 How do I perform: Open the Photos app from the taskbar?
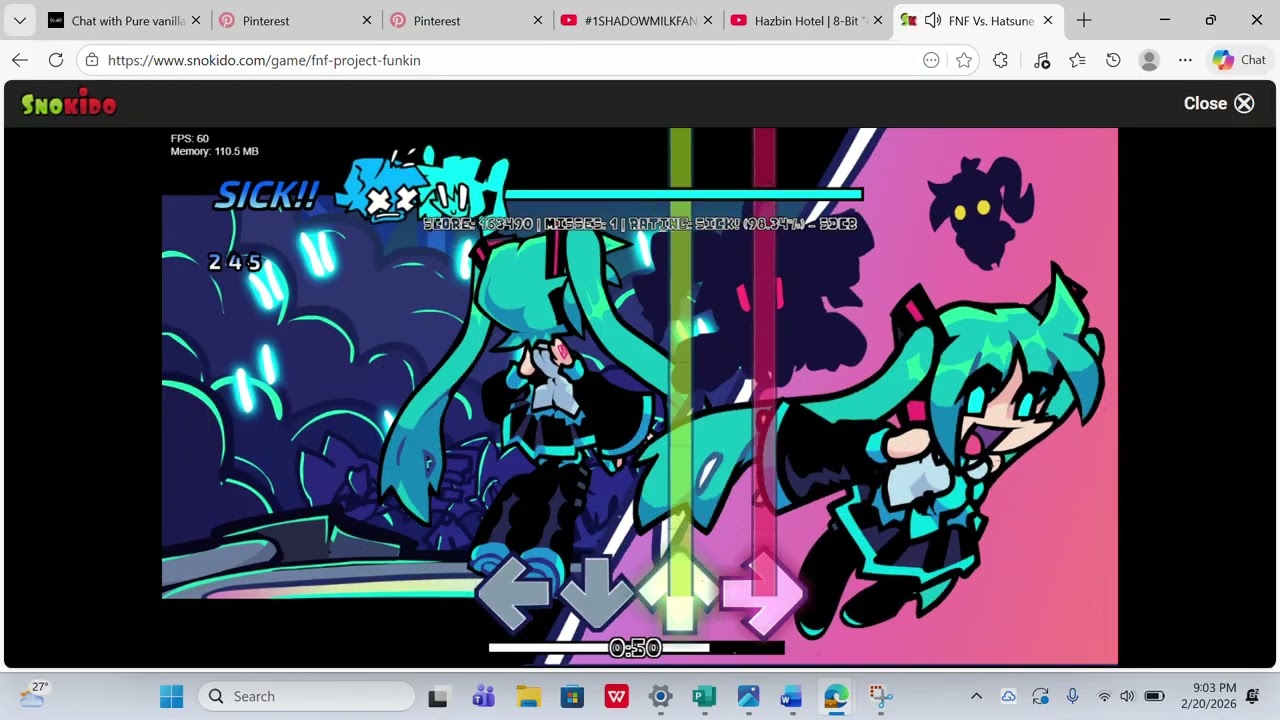pos(748,696)
